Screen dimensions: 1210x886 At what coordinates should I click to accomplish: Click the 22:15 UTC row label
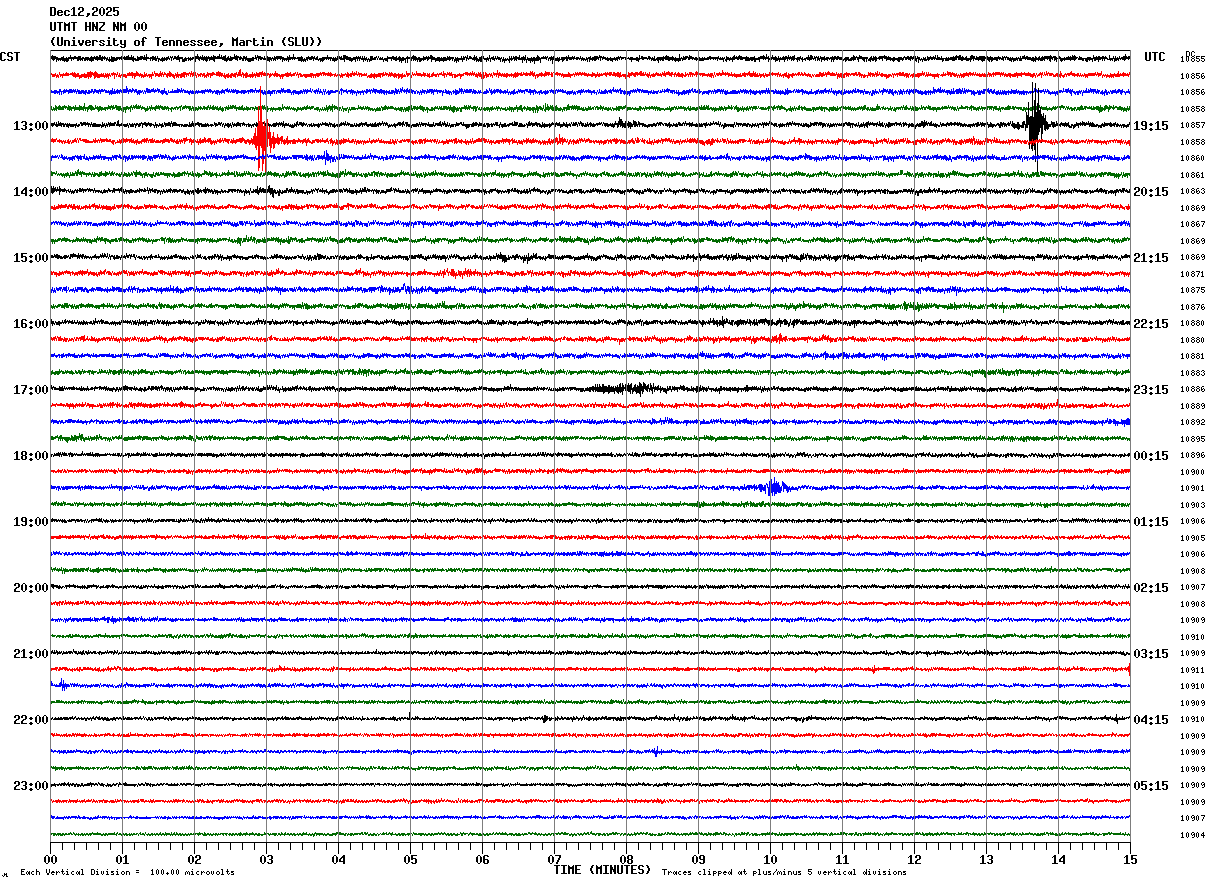click(x=1151, y=324)
